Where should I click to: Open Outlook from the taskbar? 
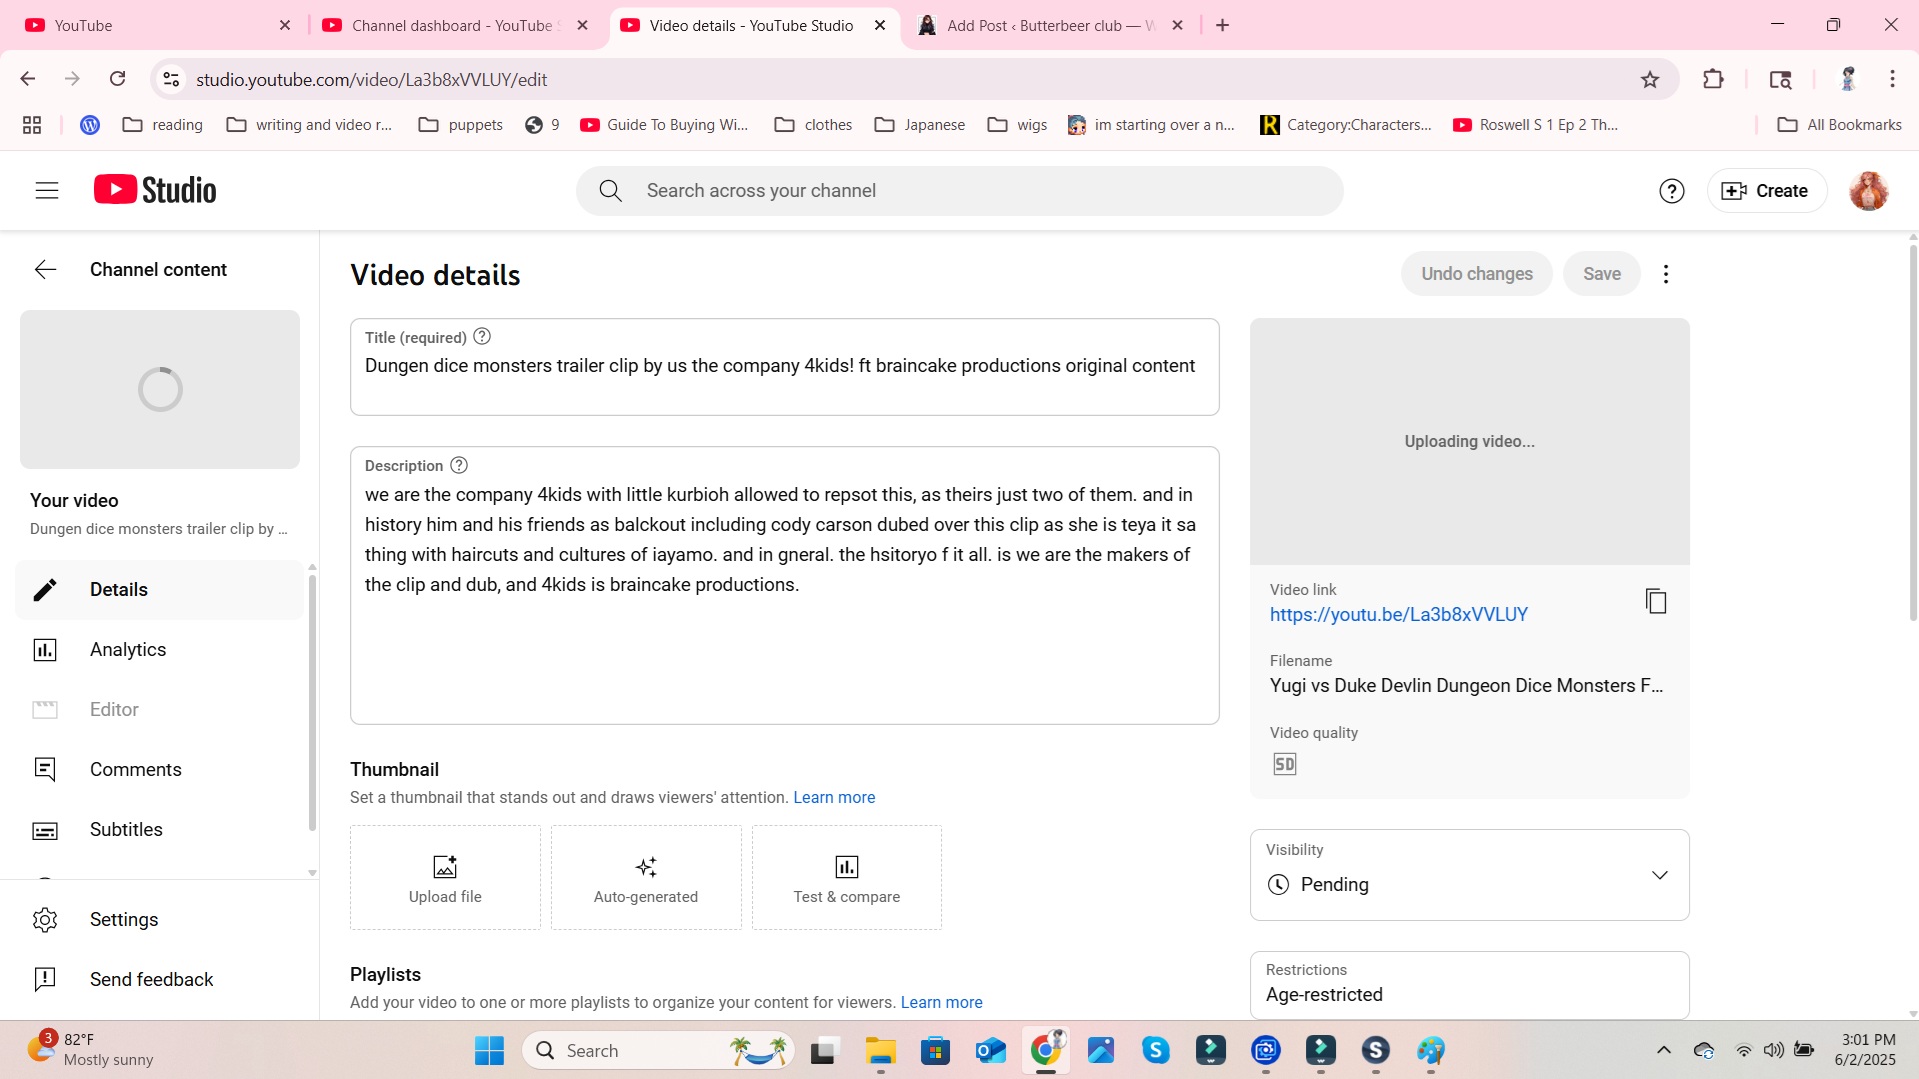[991, 1051]
